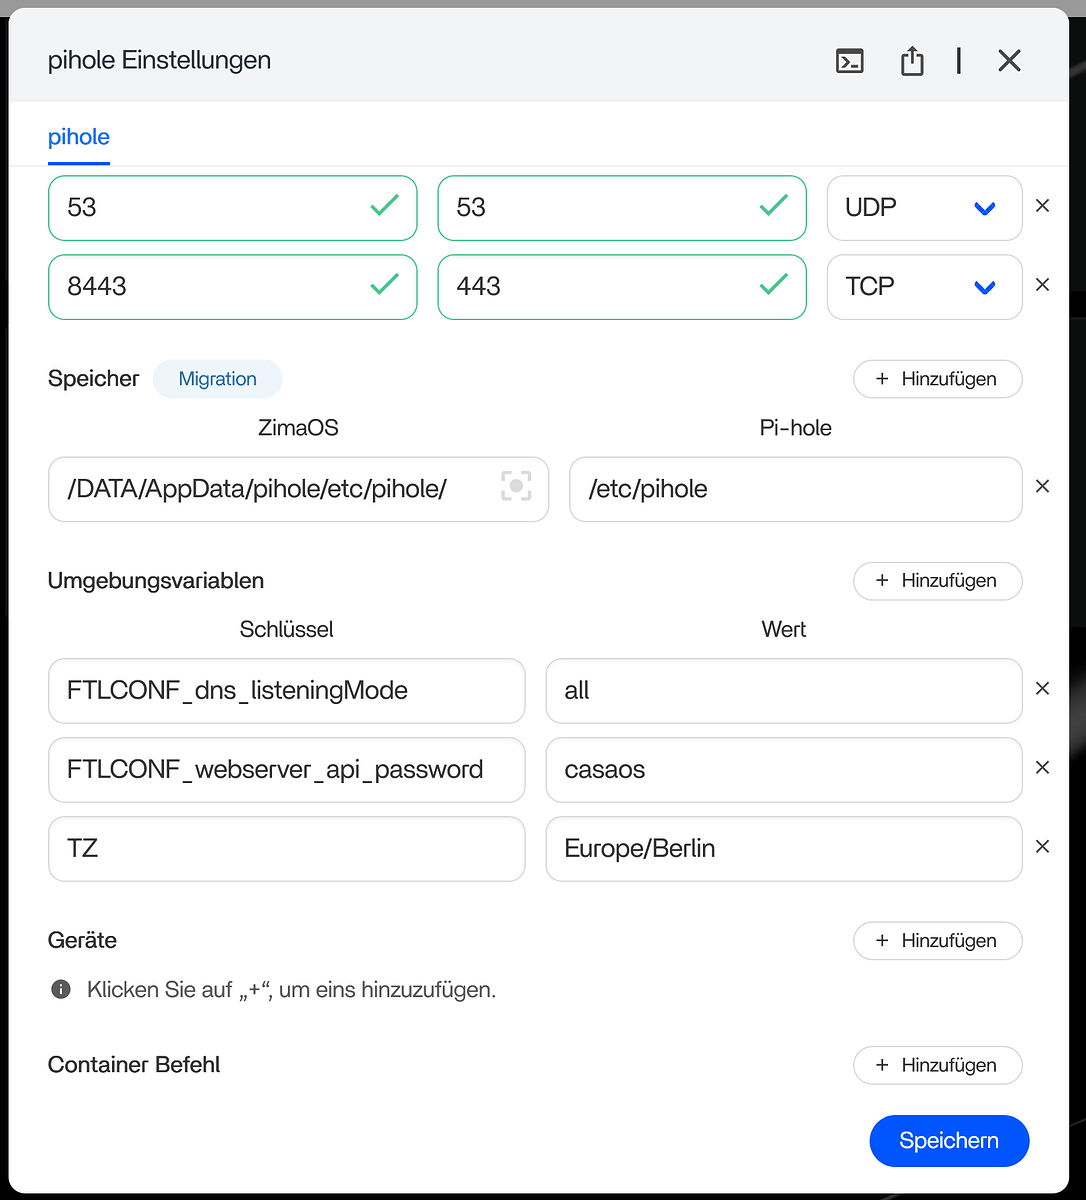Click the Speichern button
Screen dimensions: 1086x1200
tap(948, 1141)
